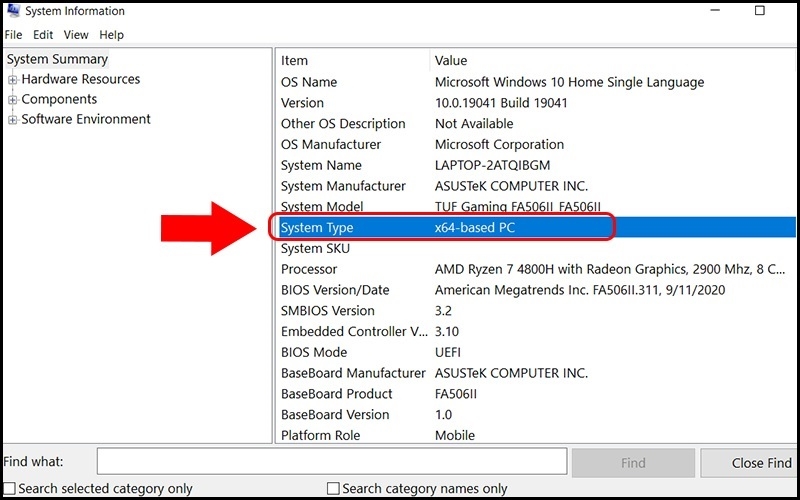Enable Search selected category only checkbox

pos(10,489)
